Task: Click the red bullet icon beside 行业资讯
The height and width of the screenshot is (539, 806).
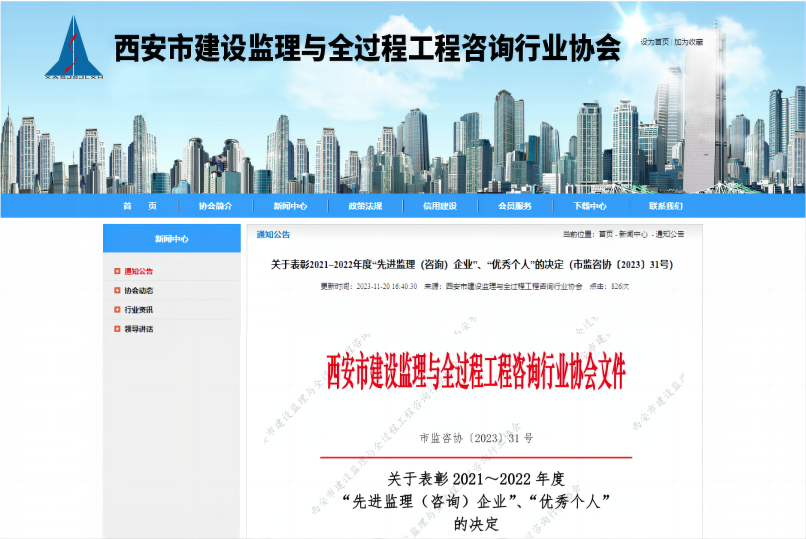Action: pyautogui.click(x=117, y=309)
